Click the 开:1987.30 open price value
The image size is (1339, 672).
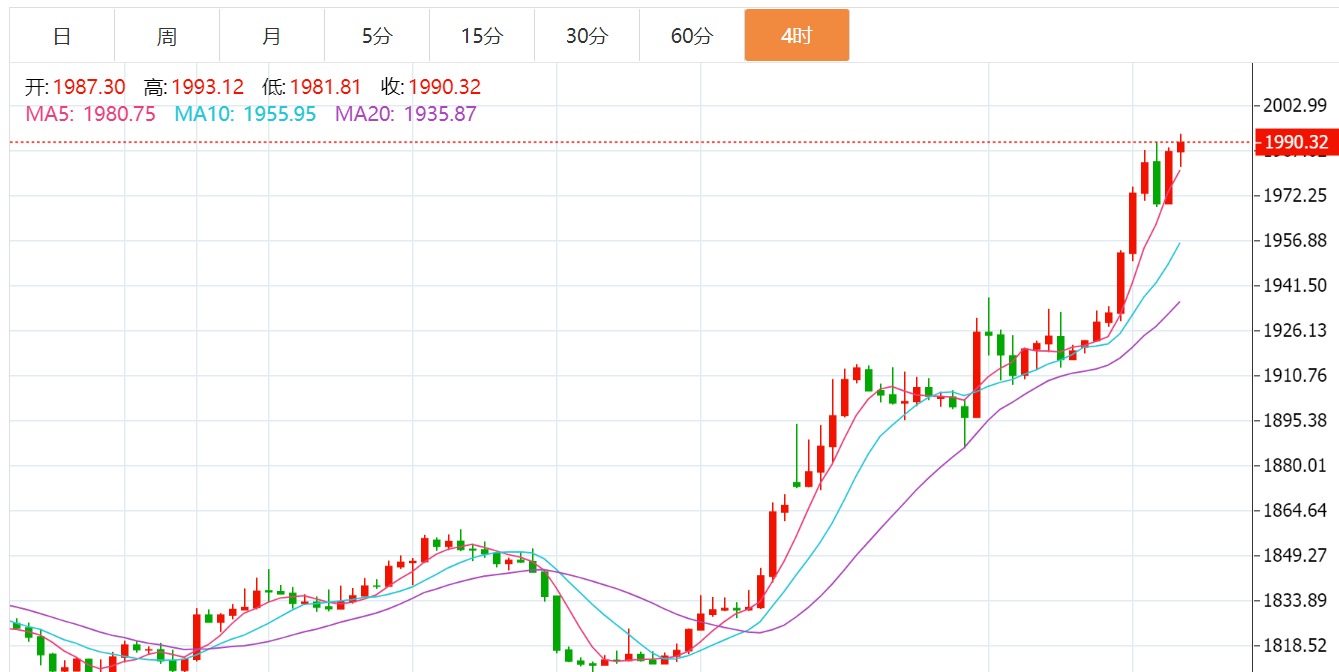[75, 88]
